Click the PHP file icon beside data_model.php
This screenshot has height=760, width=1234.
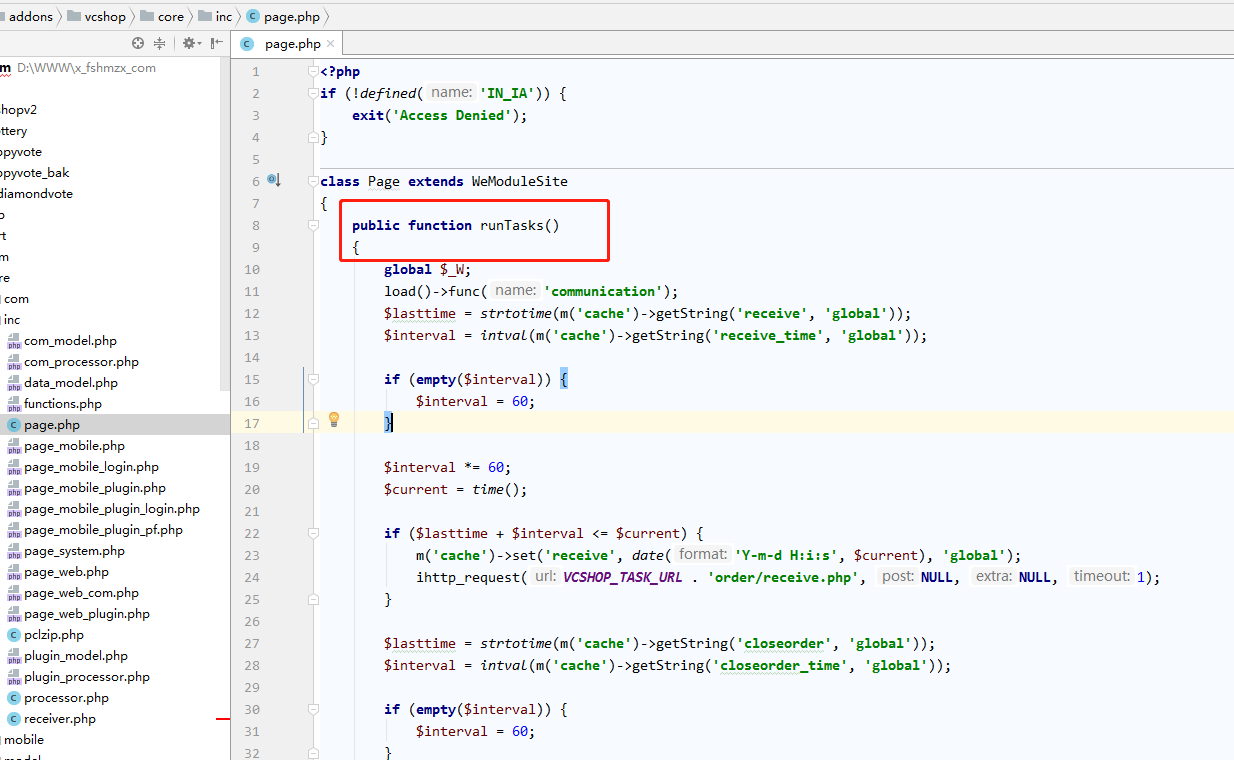(14, 383)
